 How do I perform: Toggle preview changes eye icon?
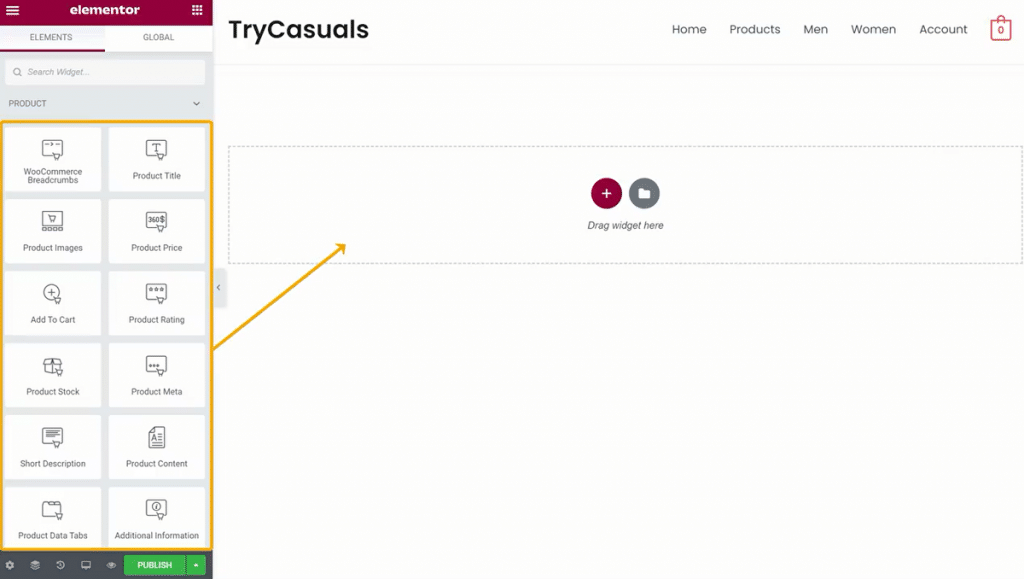[x=111, y=565]
